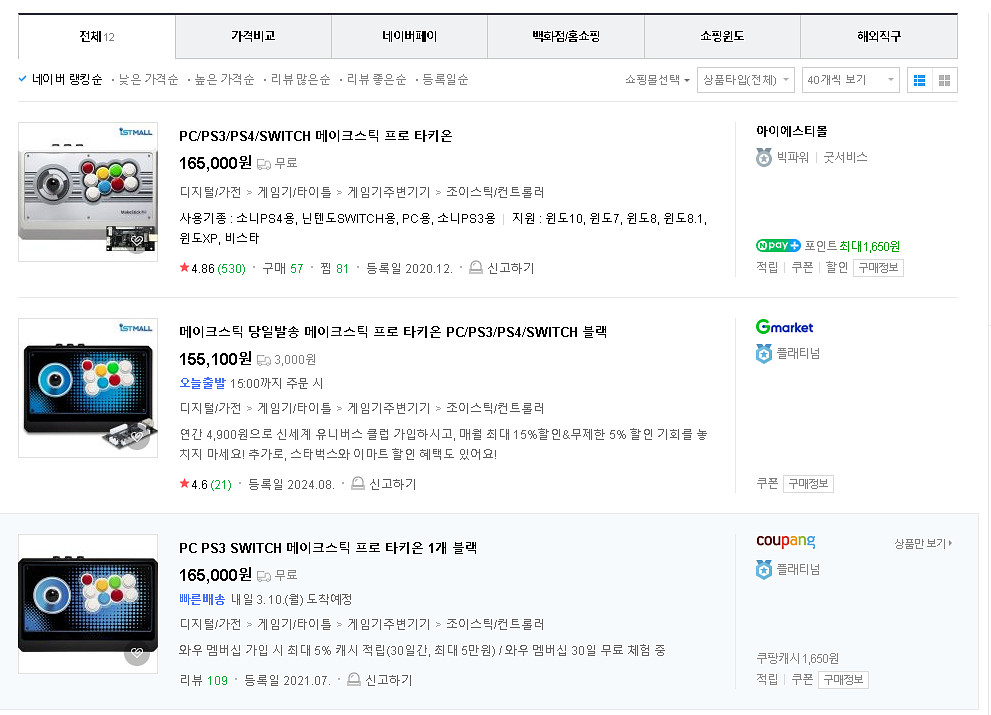Open 메이크스틱 당일발송 블랙 product title
Image resolution: width=991 pixels, height=715 pixels.
393,333
